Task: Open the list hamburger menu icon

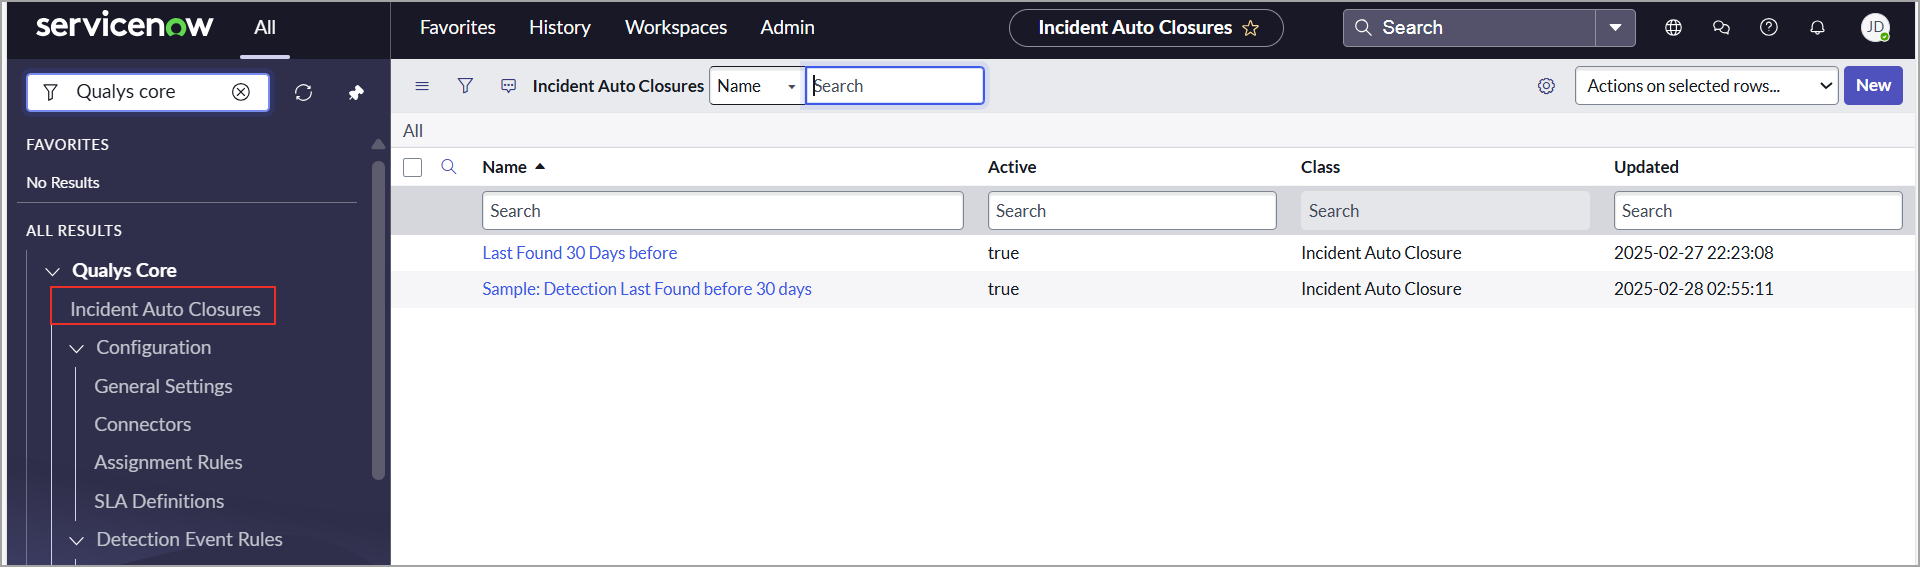Action: [422, 86]
